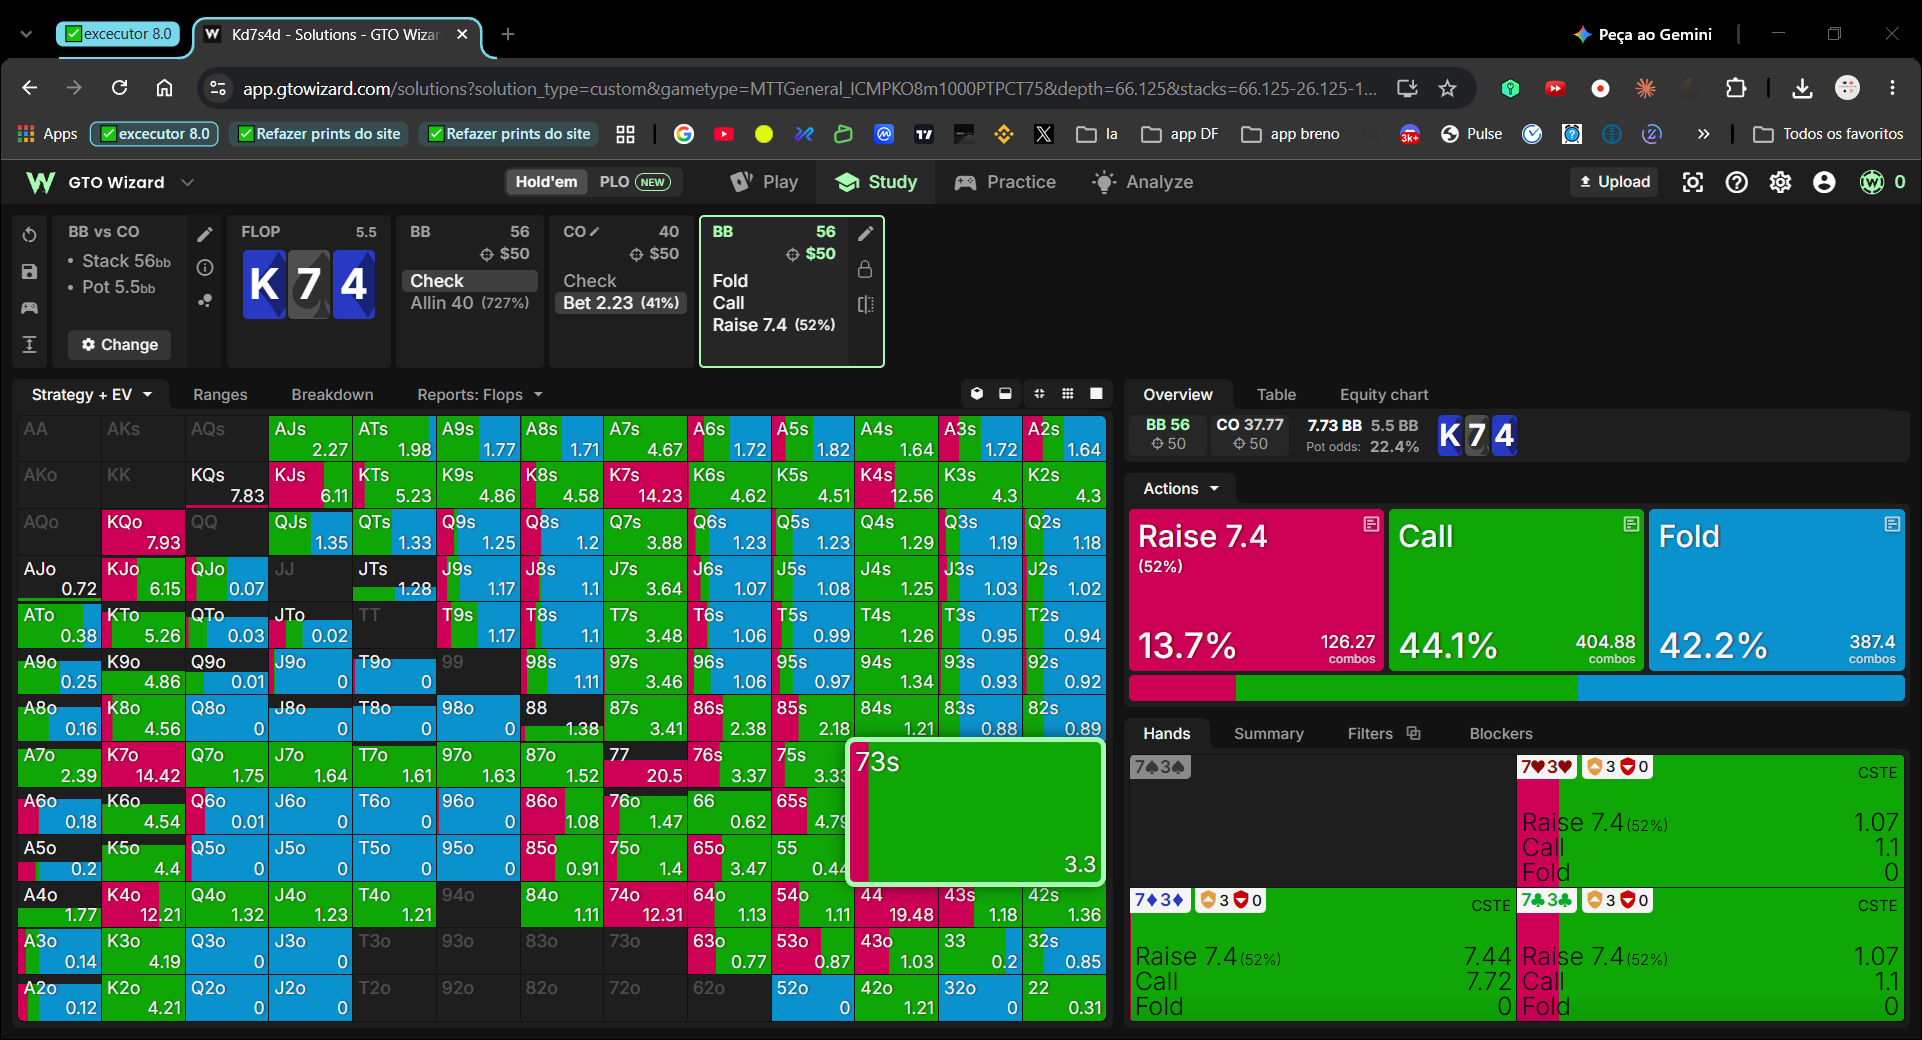Open the help question mark icon
The height and width of the screenshot is (1040, 1922).
[x=1737, y=182]
